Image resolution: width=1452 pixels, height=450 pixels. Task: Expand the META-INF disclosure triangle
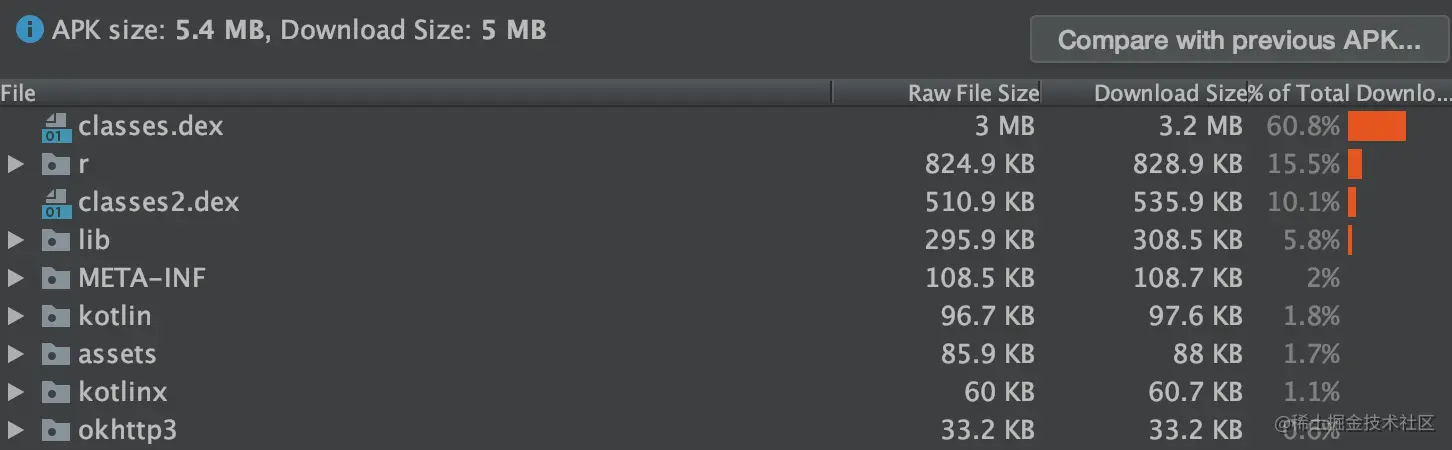(x=15, y=278)
